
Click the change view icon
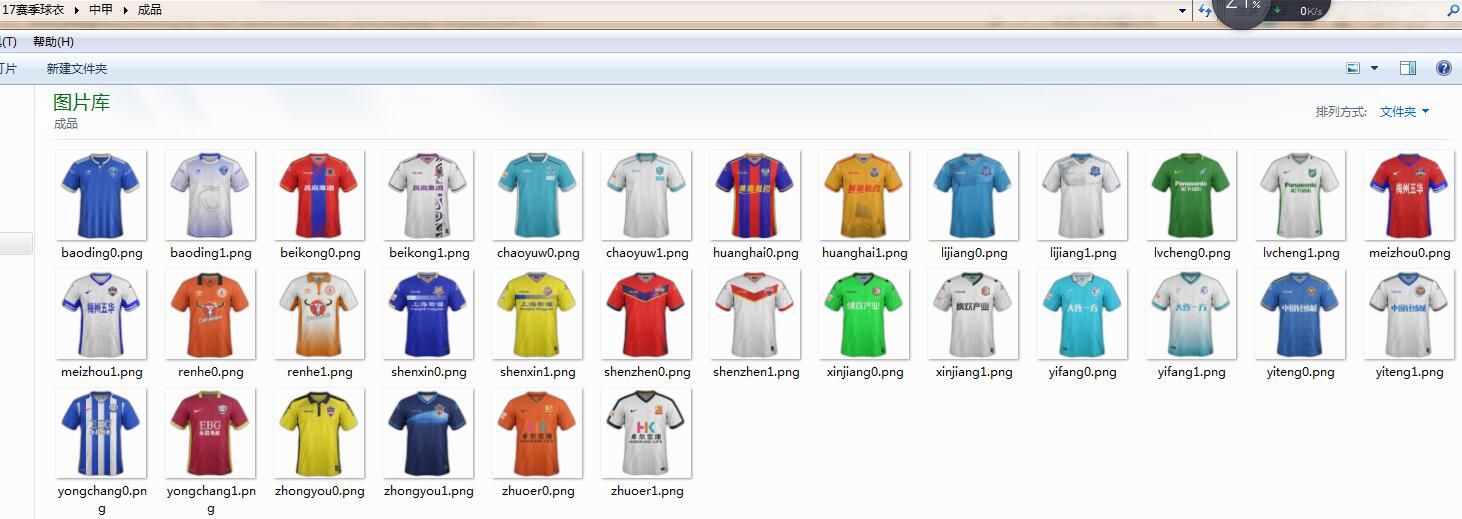pos(1353,68)
